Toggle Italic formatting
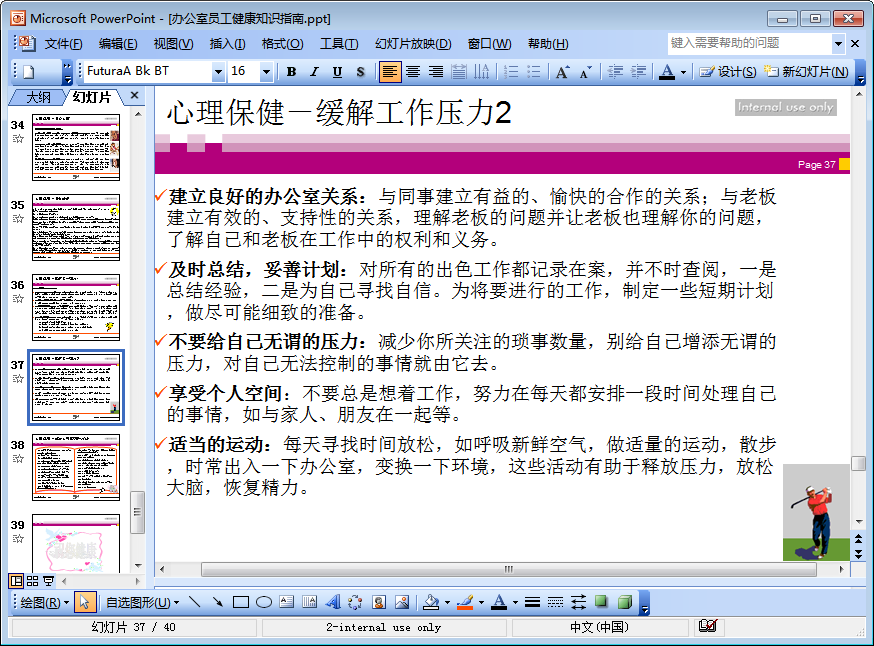Screen dimensions: 874x646 [314, 71]
